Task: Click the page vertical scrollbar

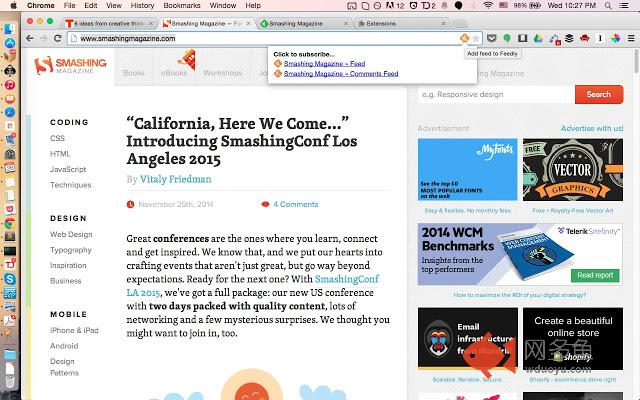Action: pos(636,61)
